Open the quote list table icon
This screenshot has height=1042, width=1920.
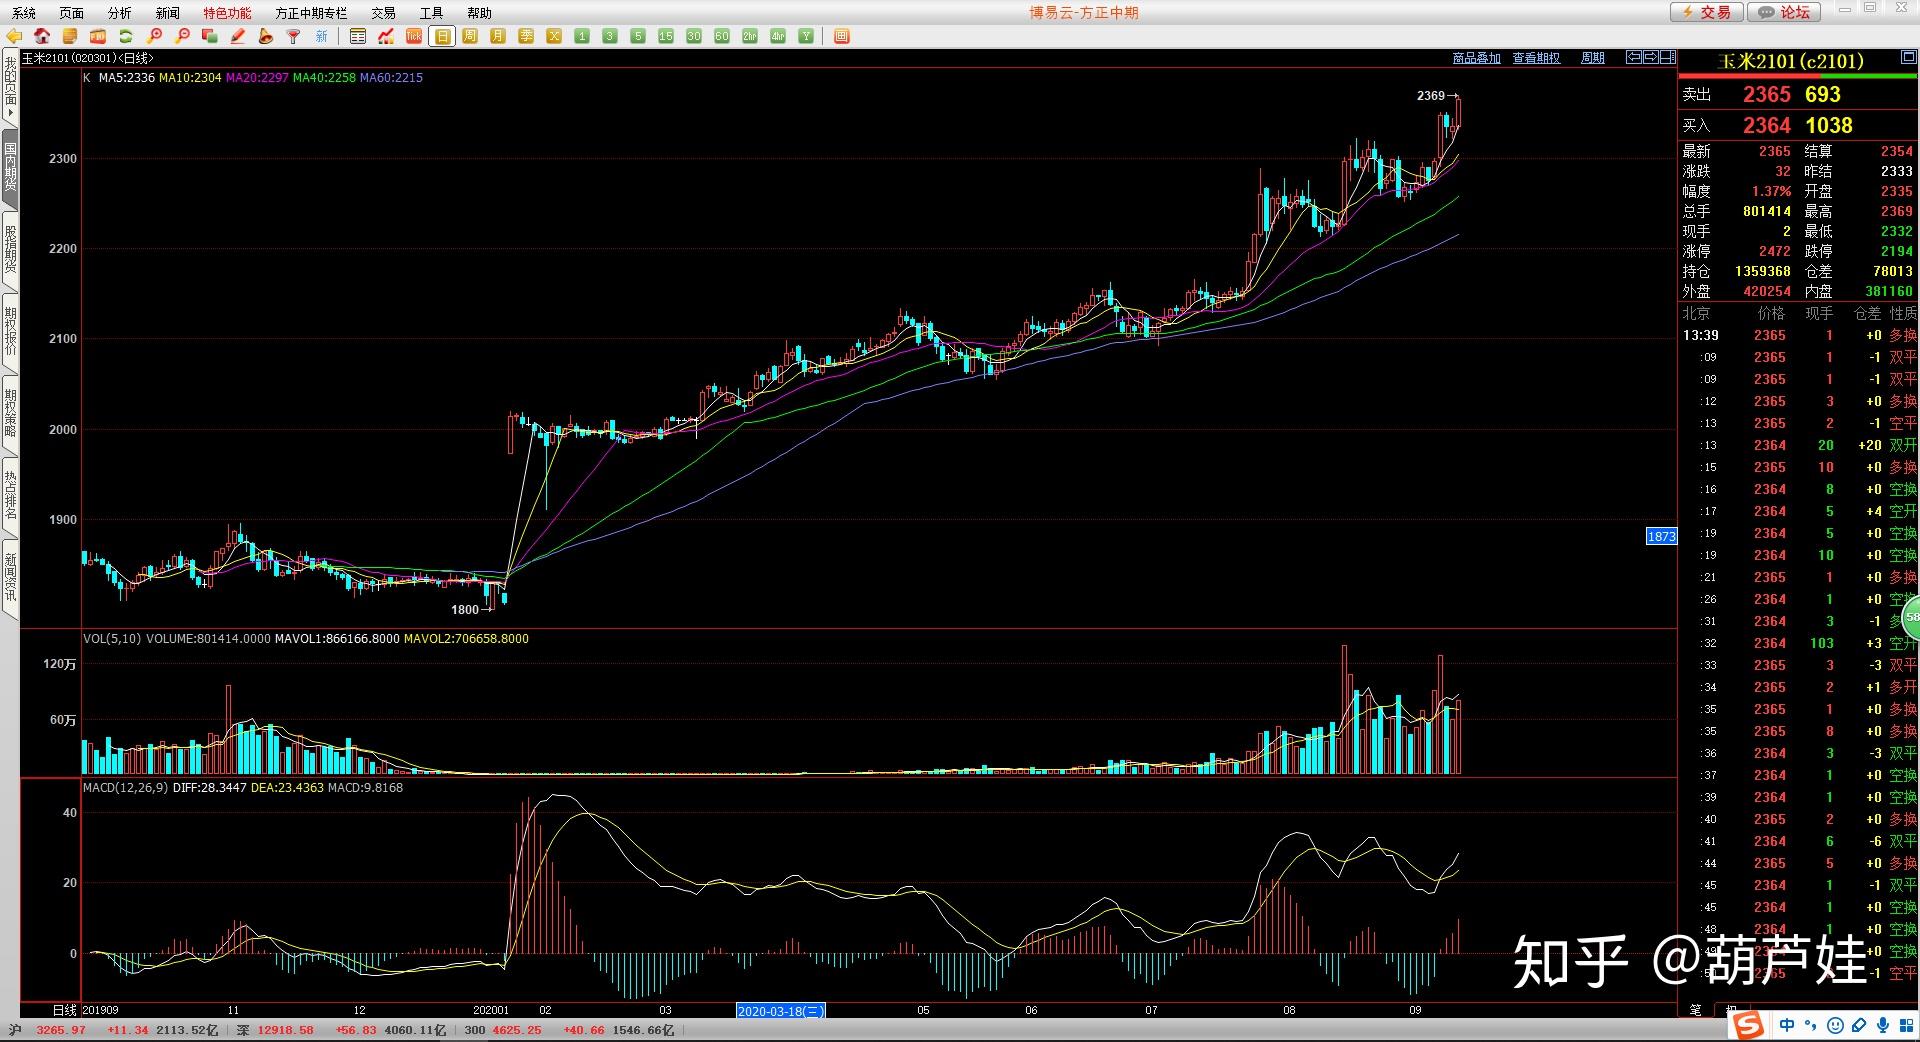pos(358,37)
